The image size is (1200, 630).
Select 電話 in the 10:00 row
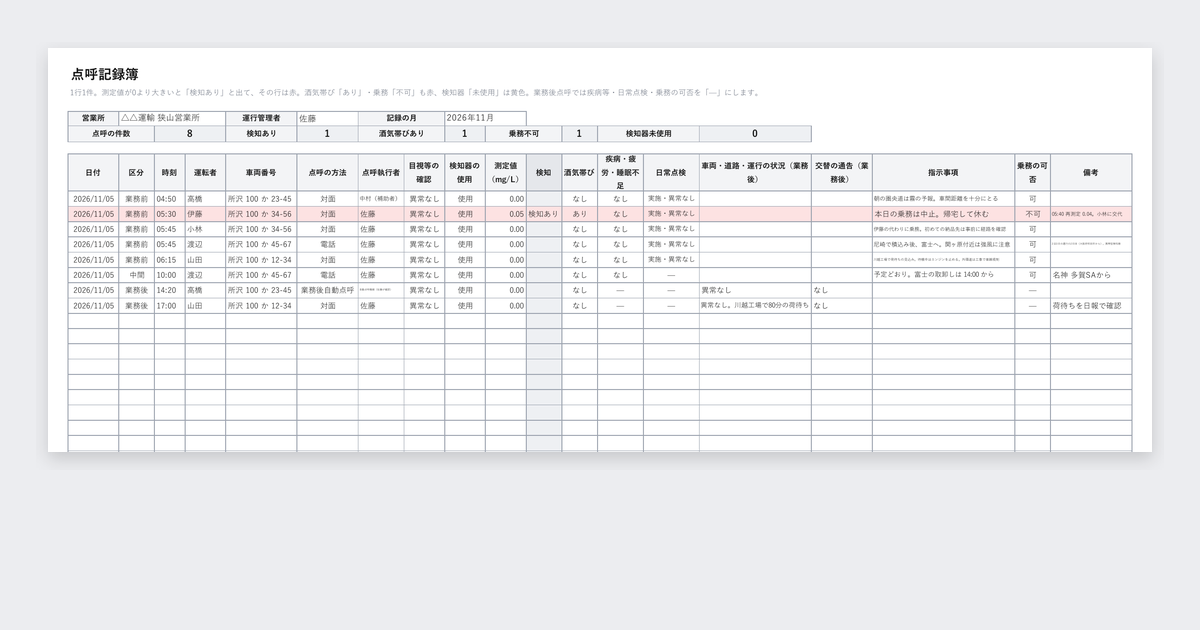tap(327, 275)
